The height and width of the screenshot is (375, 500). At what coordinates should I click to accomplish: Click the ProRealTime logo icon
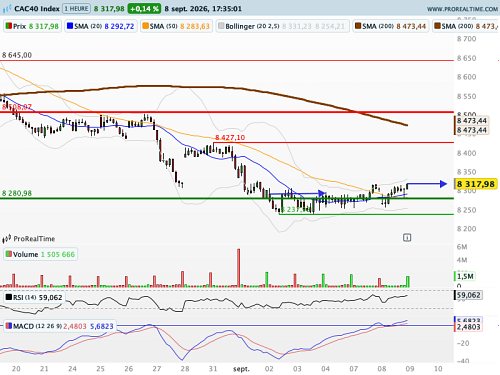[x=7, y=239]
